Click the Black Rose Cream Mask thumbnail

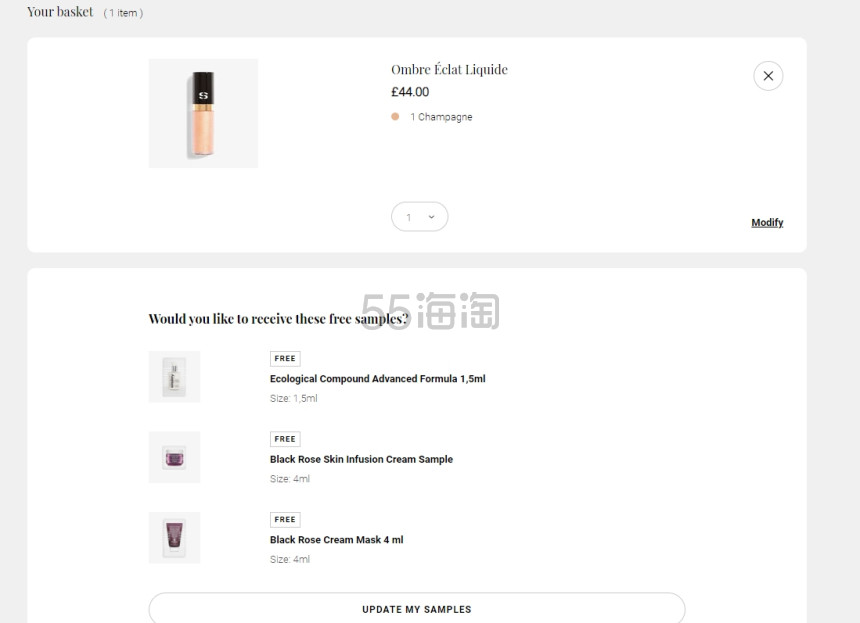pyautogui.click(x=174, y=537)
